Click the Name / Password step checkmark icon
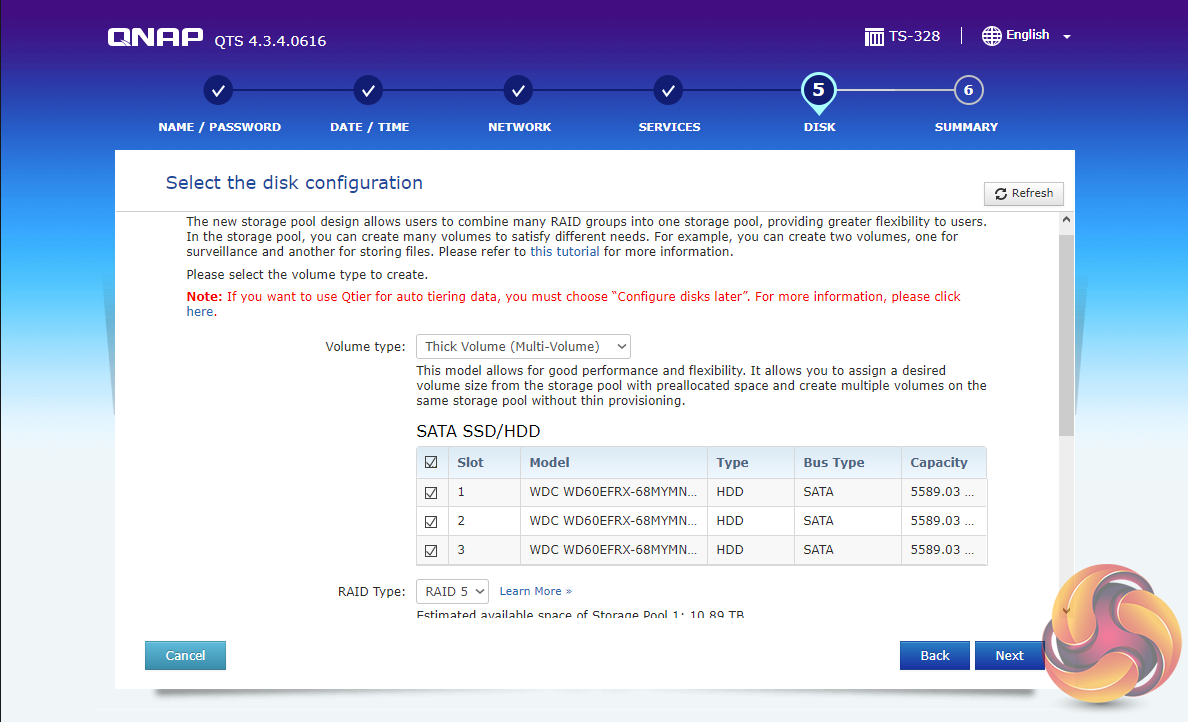This screenshot has height=722, width=1188. click(x=219, y=91)
